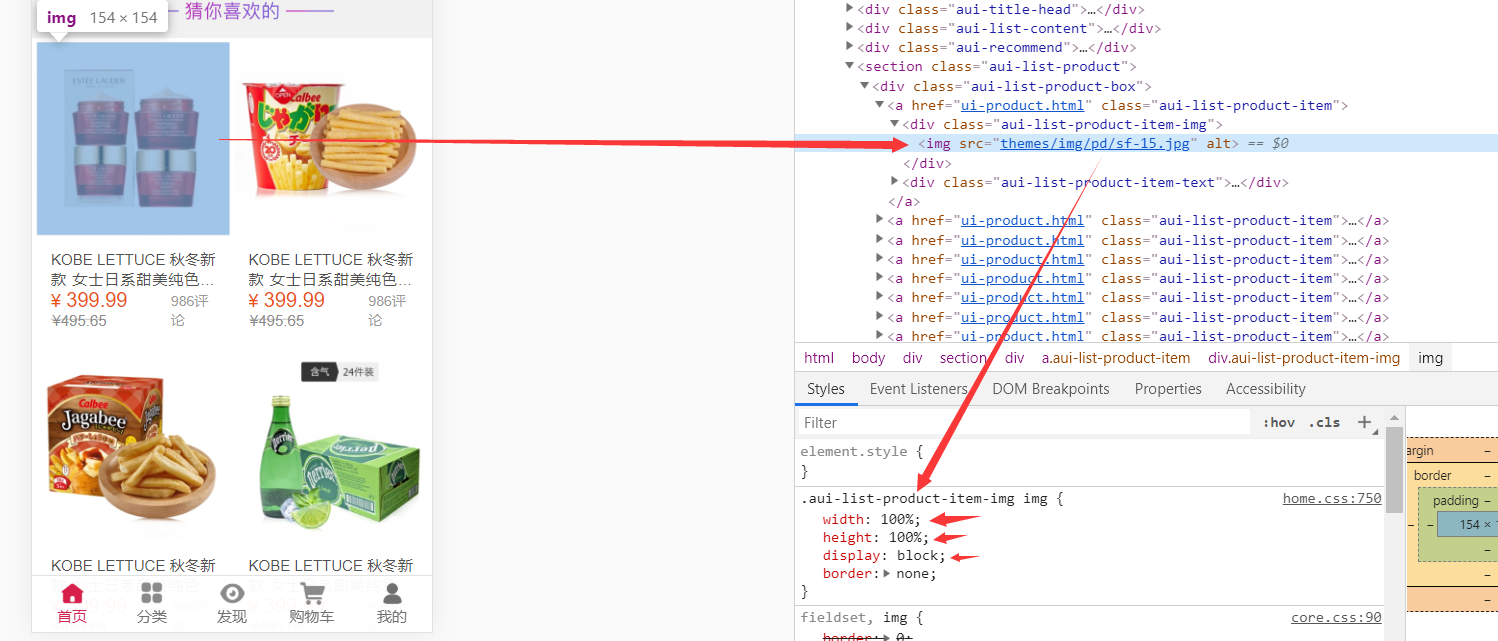1498x641 pixels.
Task: Switch to the Event Listeners tab
Action: tap(919, 389)
